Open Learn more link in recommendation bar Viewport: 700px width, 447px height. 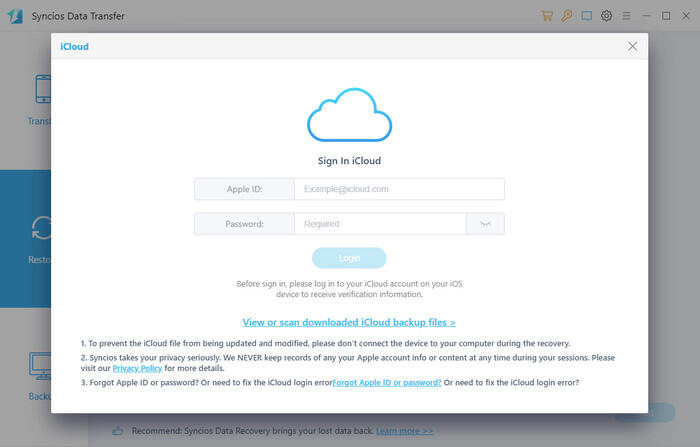(404, 431)
